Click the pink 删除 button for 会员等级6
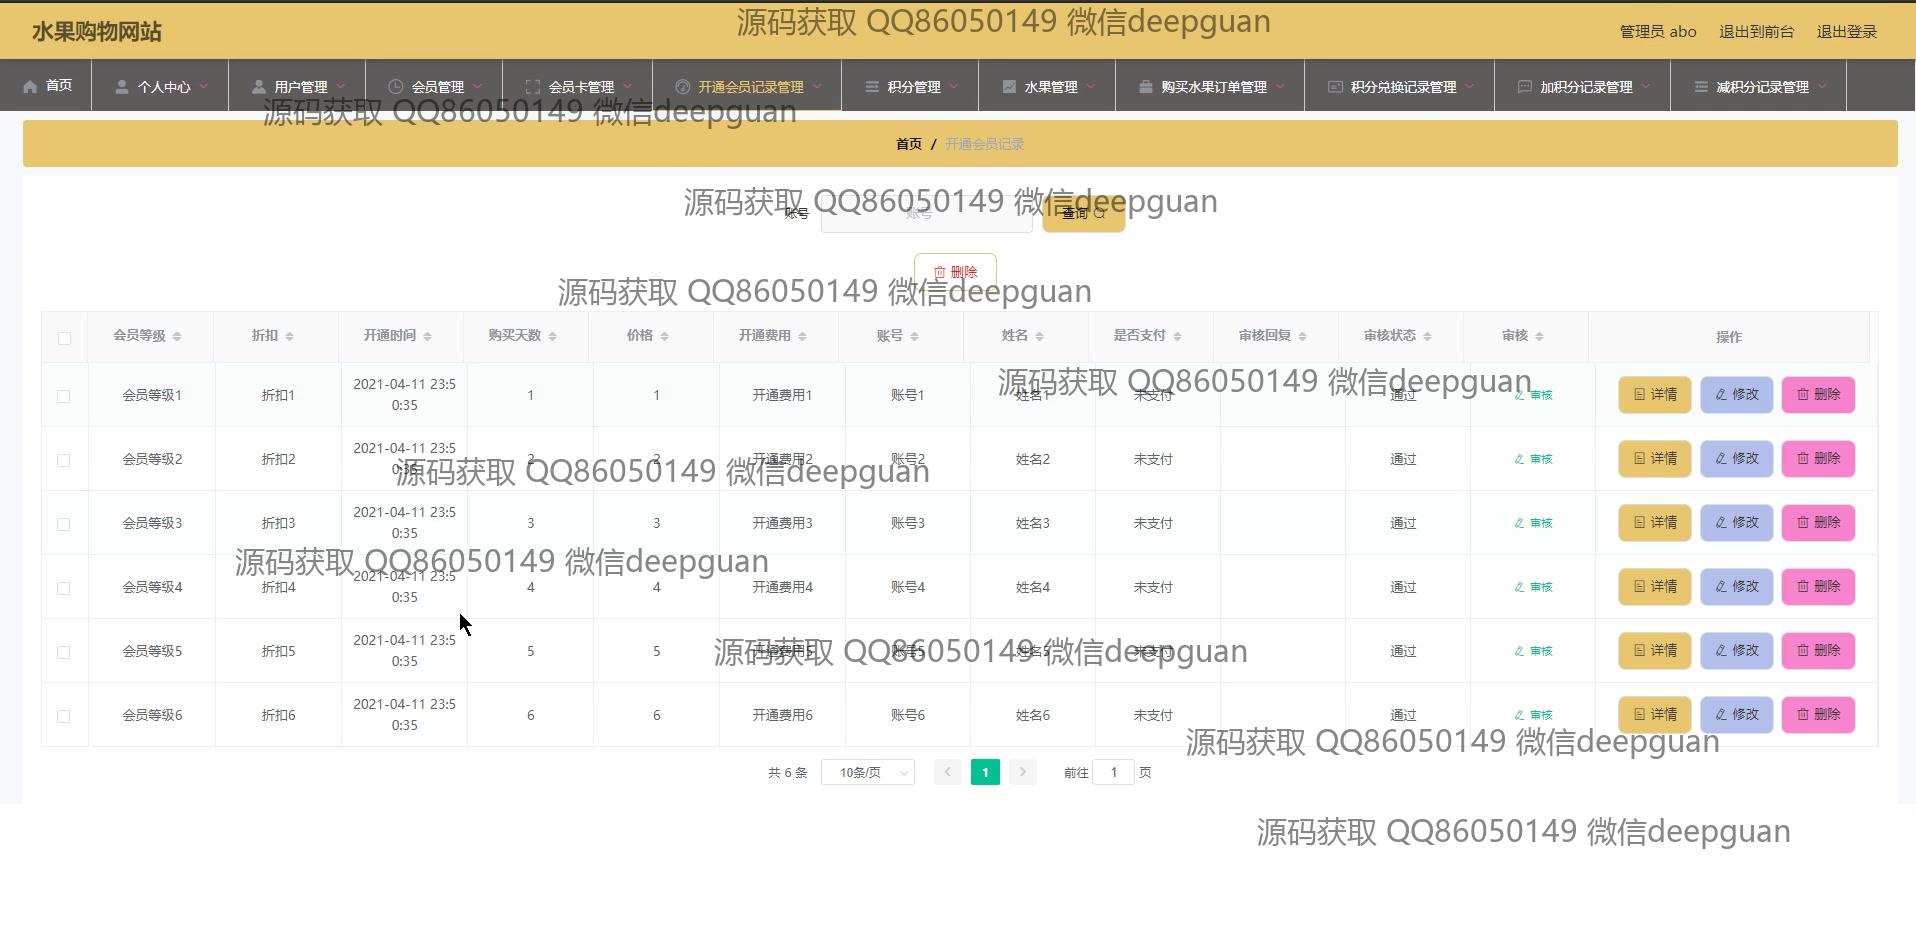The image size is (1916, 928). click(x=1818, y=715)
